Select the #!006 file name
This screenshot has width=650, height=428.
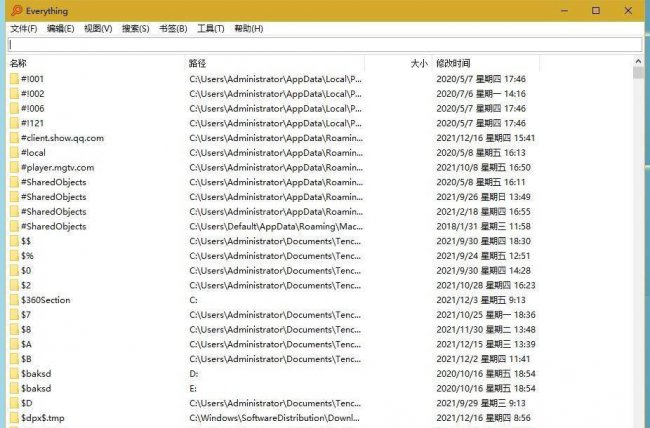point(32,108)
